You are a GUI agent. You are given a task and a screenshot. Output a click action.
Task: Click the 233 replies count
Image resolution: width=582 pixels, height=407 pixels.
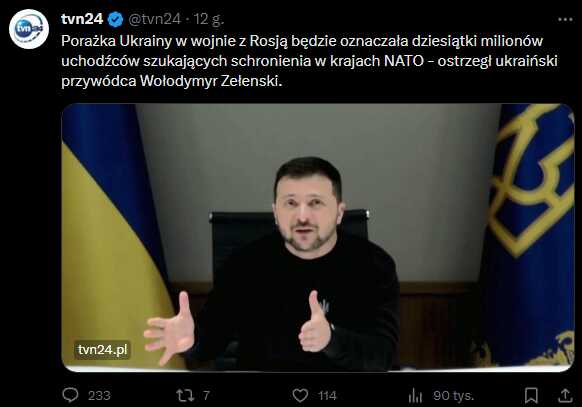point(99,395)
